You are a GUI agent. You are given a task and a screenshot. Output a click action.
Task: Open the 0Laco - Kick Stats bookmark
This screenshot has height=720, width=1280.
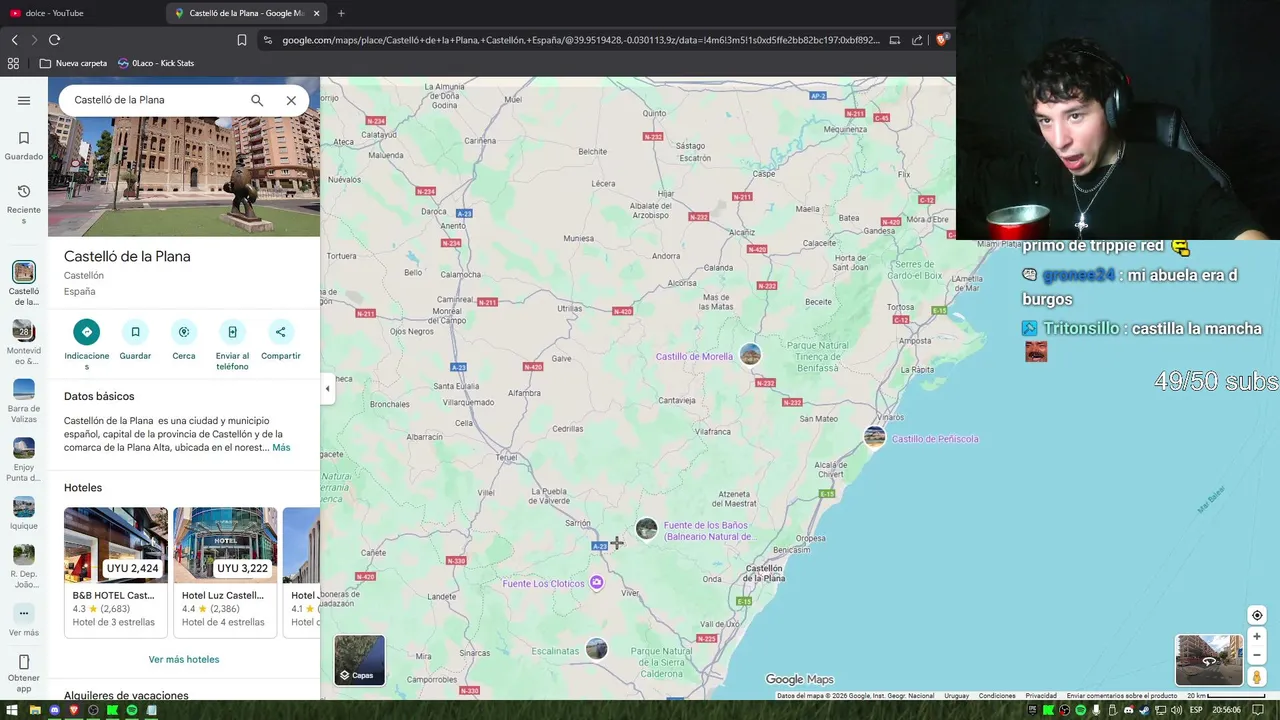155,63
